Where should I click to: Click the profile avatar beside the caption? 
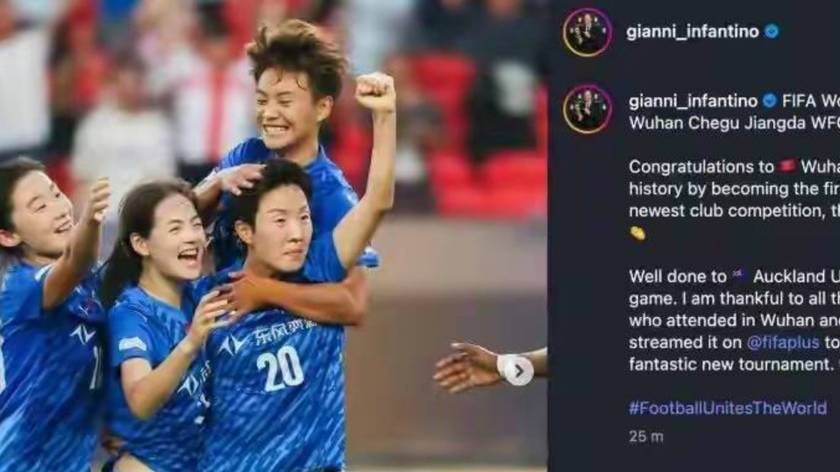tap(587, 109)
